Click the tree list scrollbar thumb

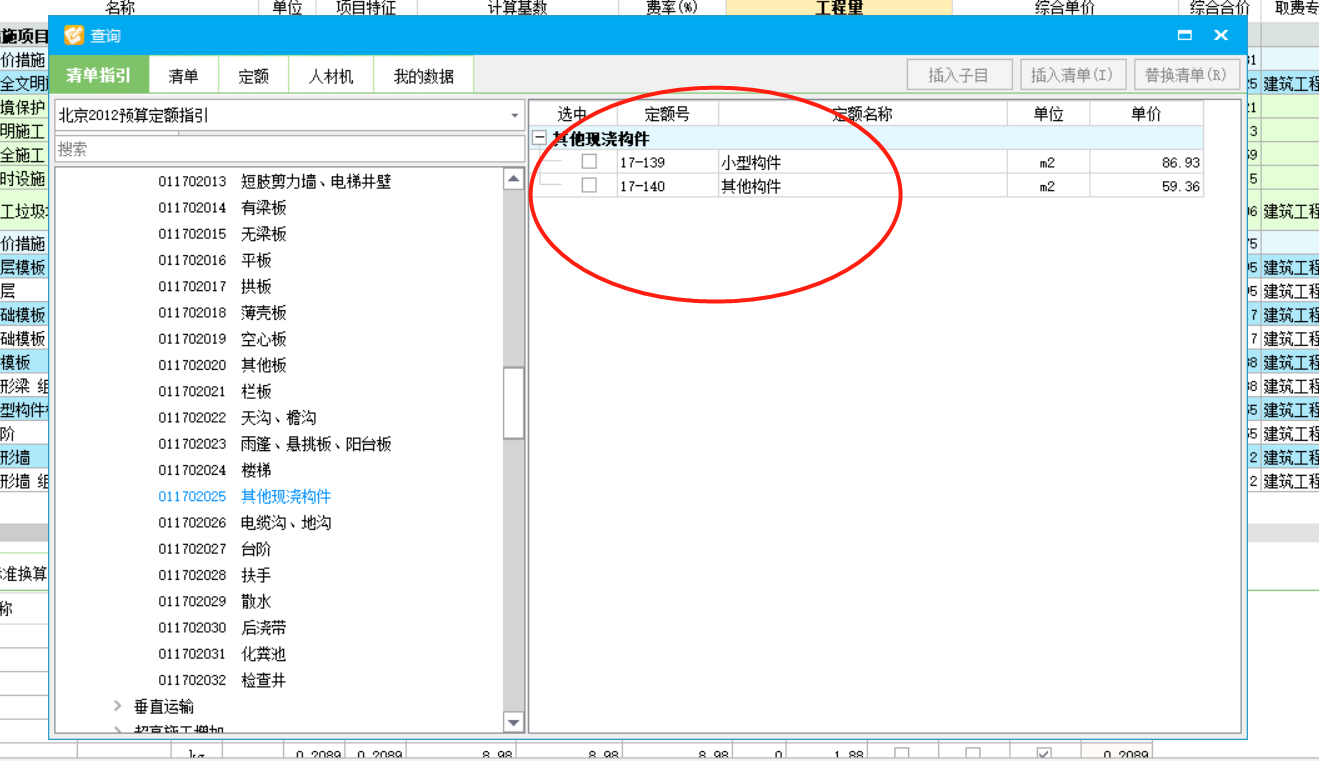[513, 403]
